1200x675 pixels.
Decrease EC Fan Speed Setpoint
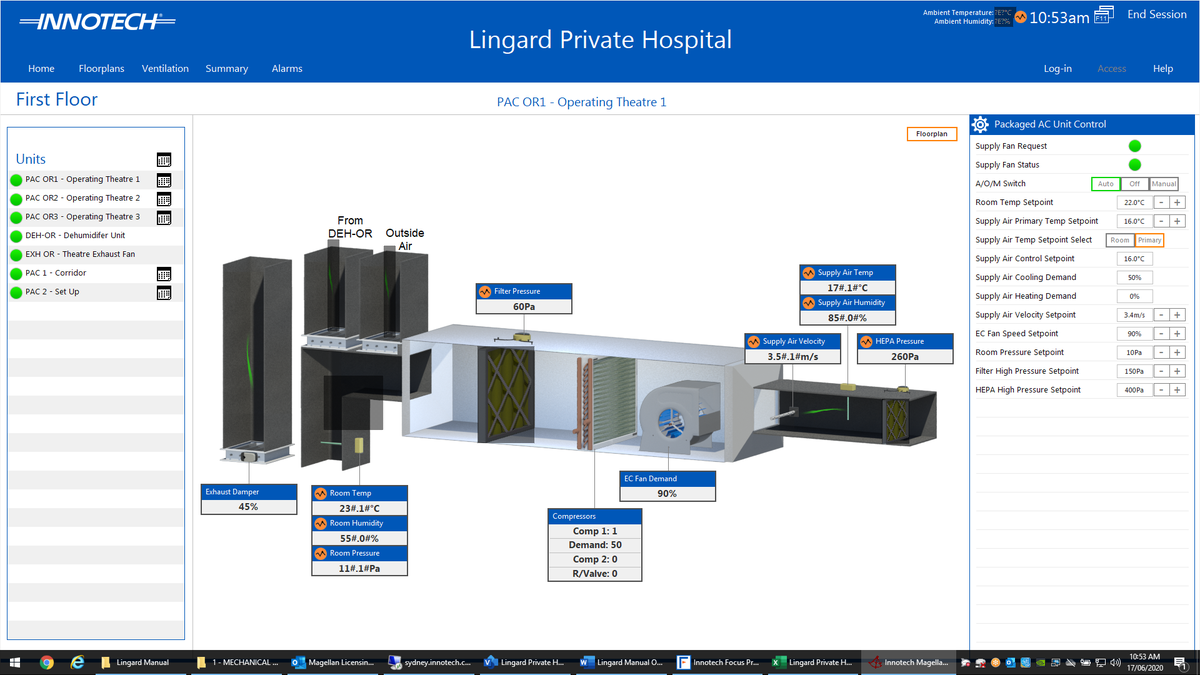[x=1162, y=334]
